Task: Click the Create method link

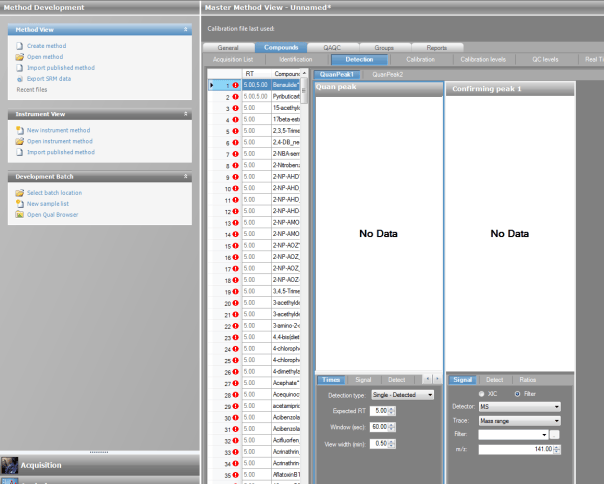Action: pos(46,46)
